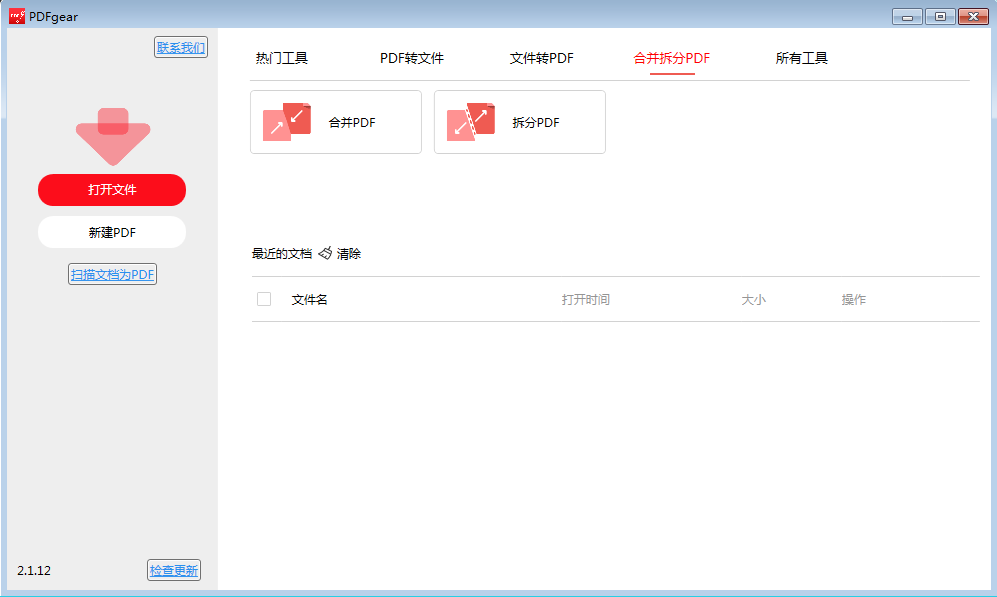Click the merge PDF (合并PDF) icon

288,122
